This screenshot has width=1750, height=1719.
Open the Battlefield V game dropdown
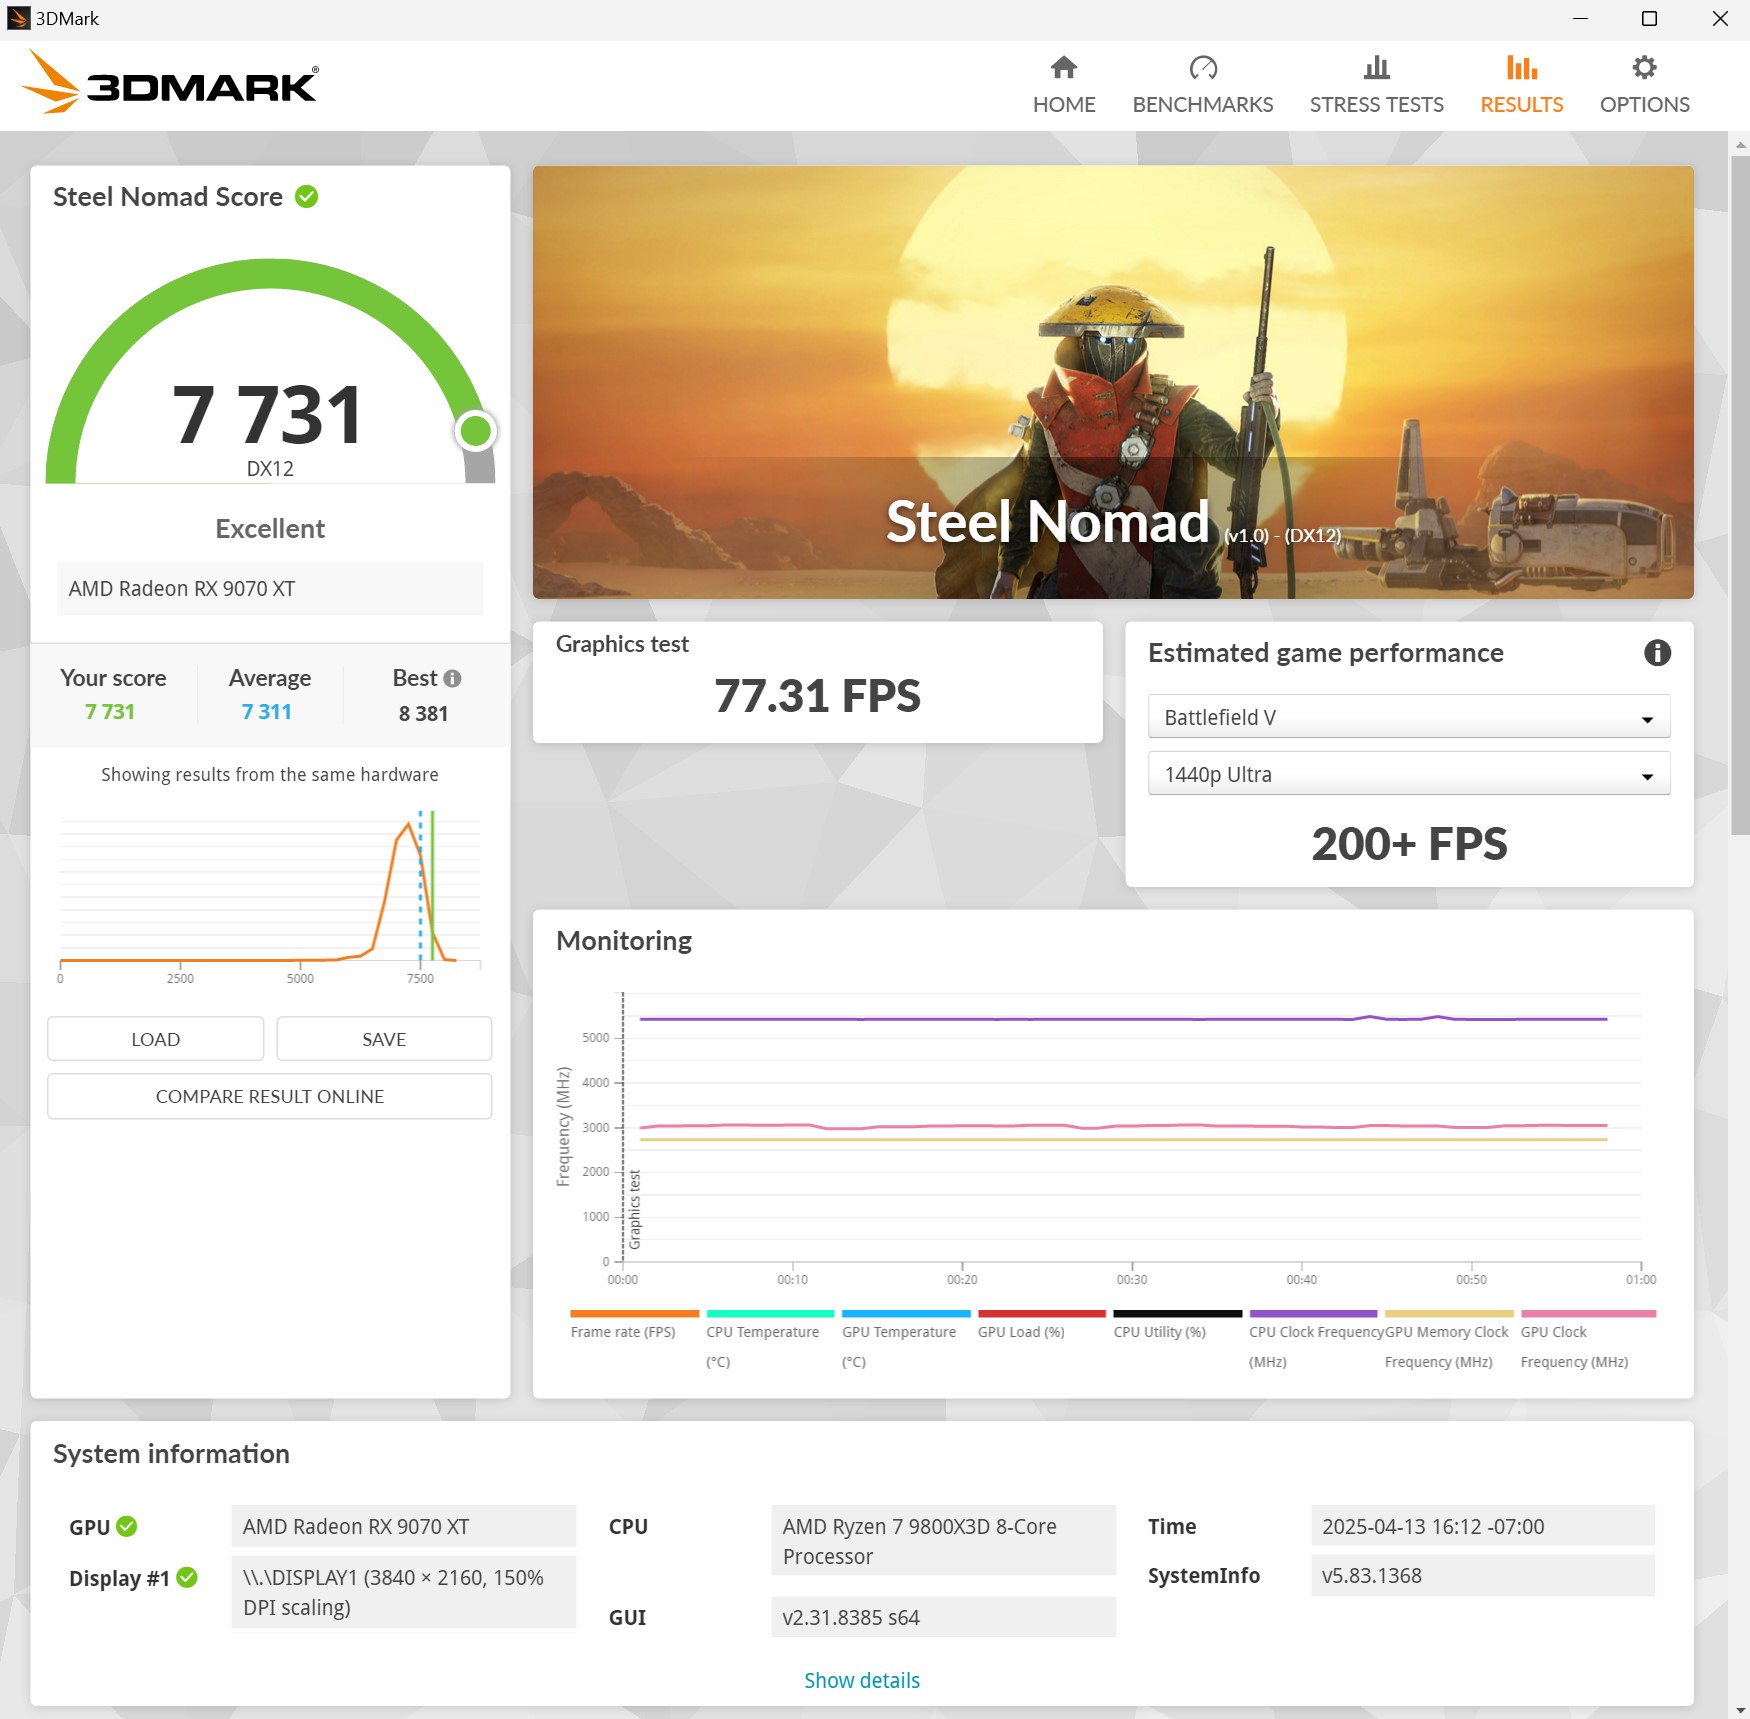(1408, 716)
